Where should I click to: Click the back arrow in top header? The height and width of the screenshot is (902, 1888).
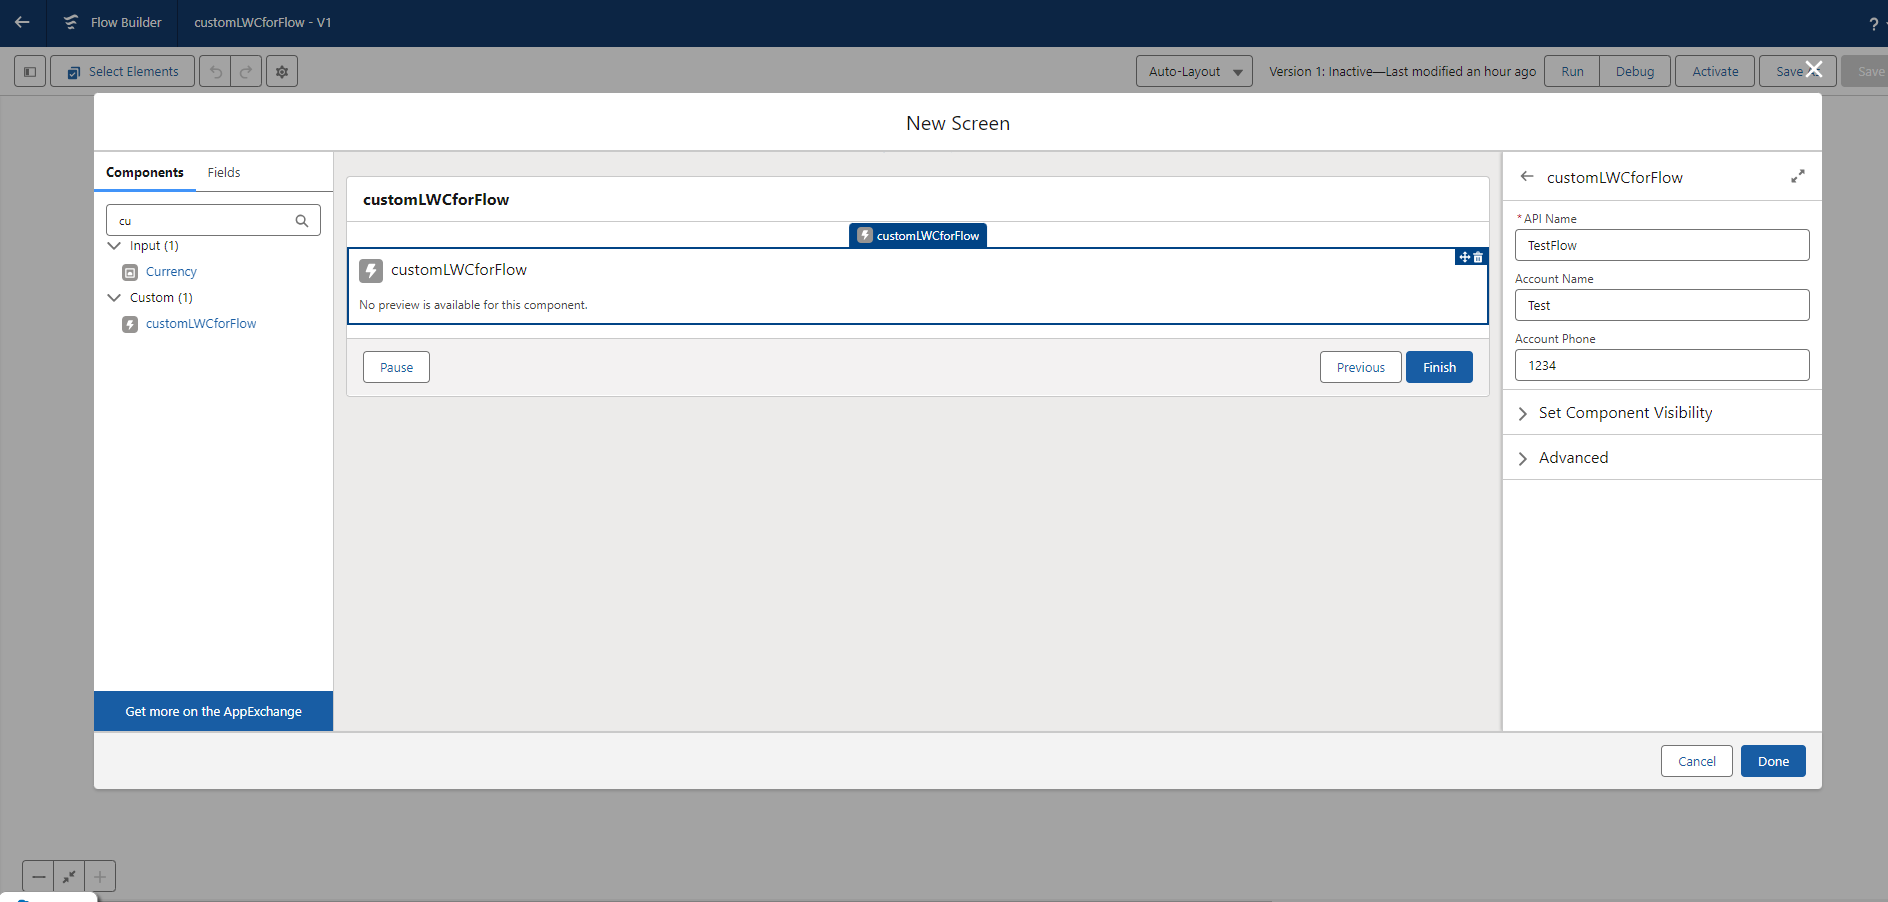point(22,22)
